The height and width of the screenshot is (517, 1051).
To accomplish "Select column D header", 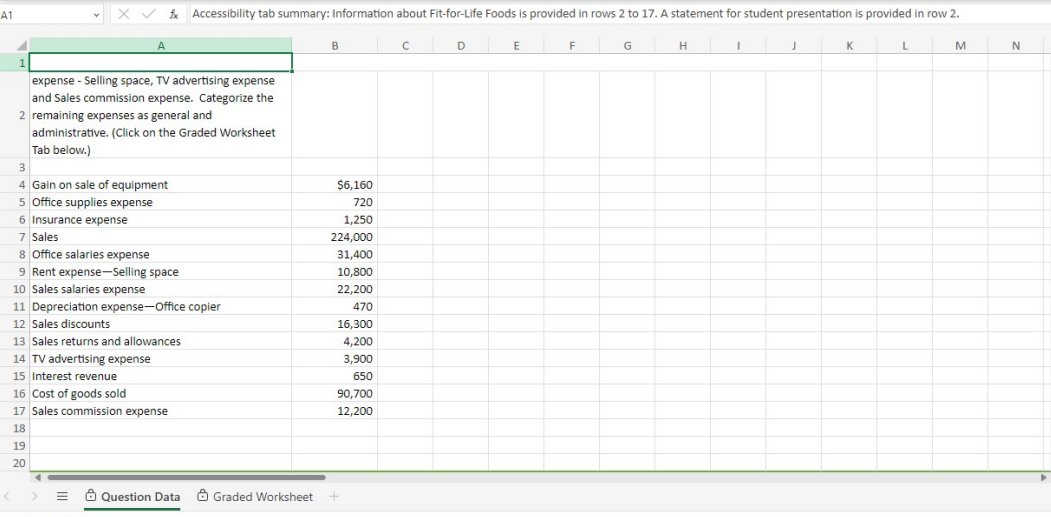I will (x=460, y=46).
